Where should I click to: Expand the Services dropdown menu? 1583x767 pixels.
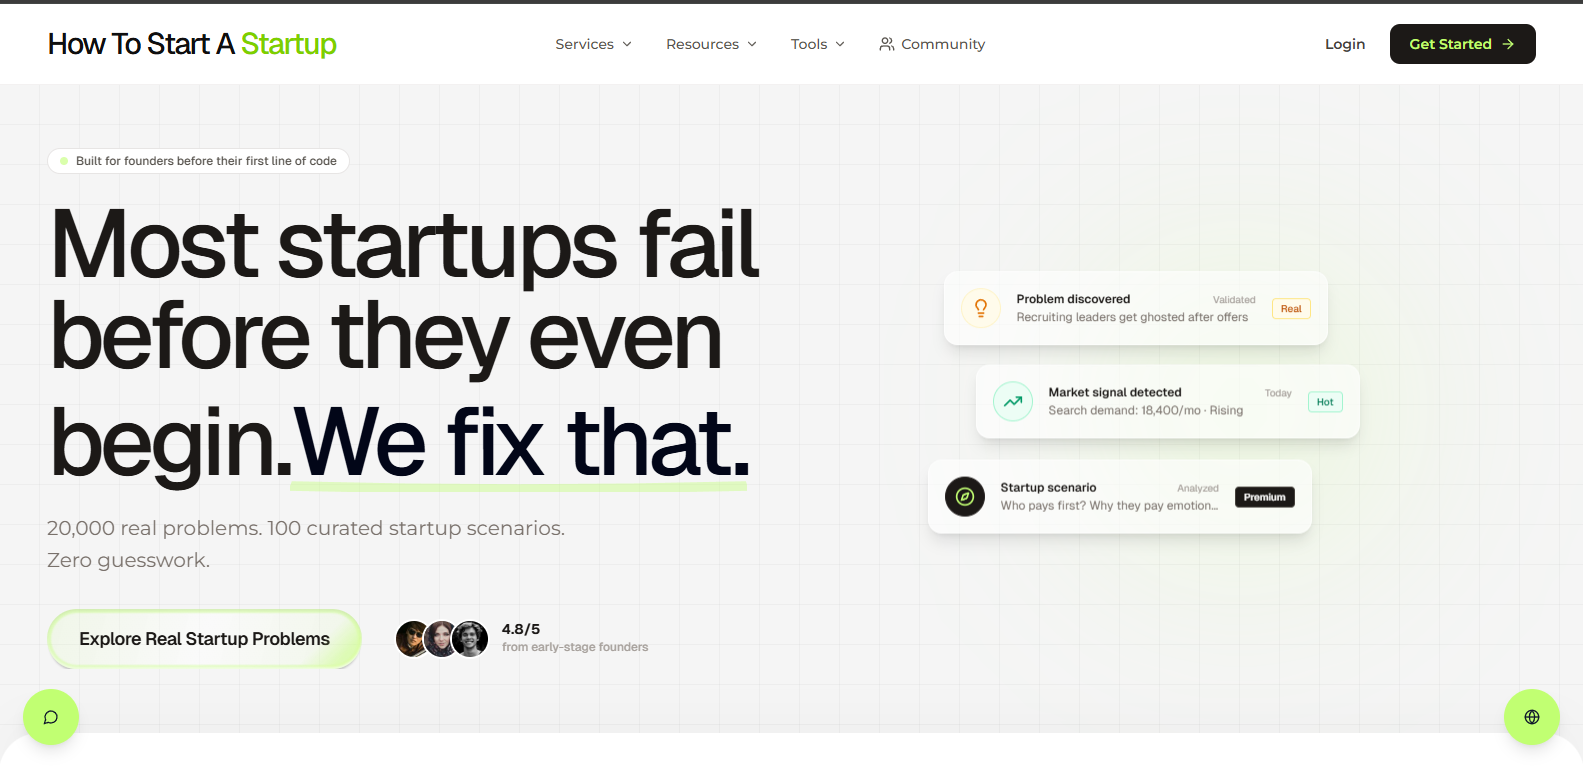pyautogui.click(x=593, y=44)
